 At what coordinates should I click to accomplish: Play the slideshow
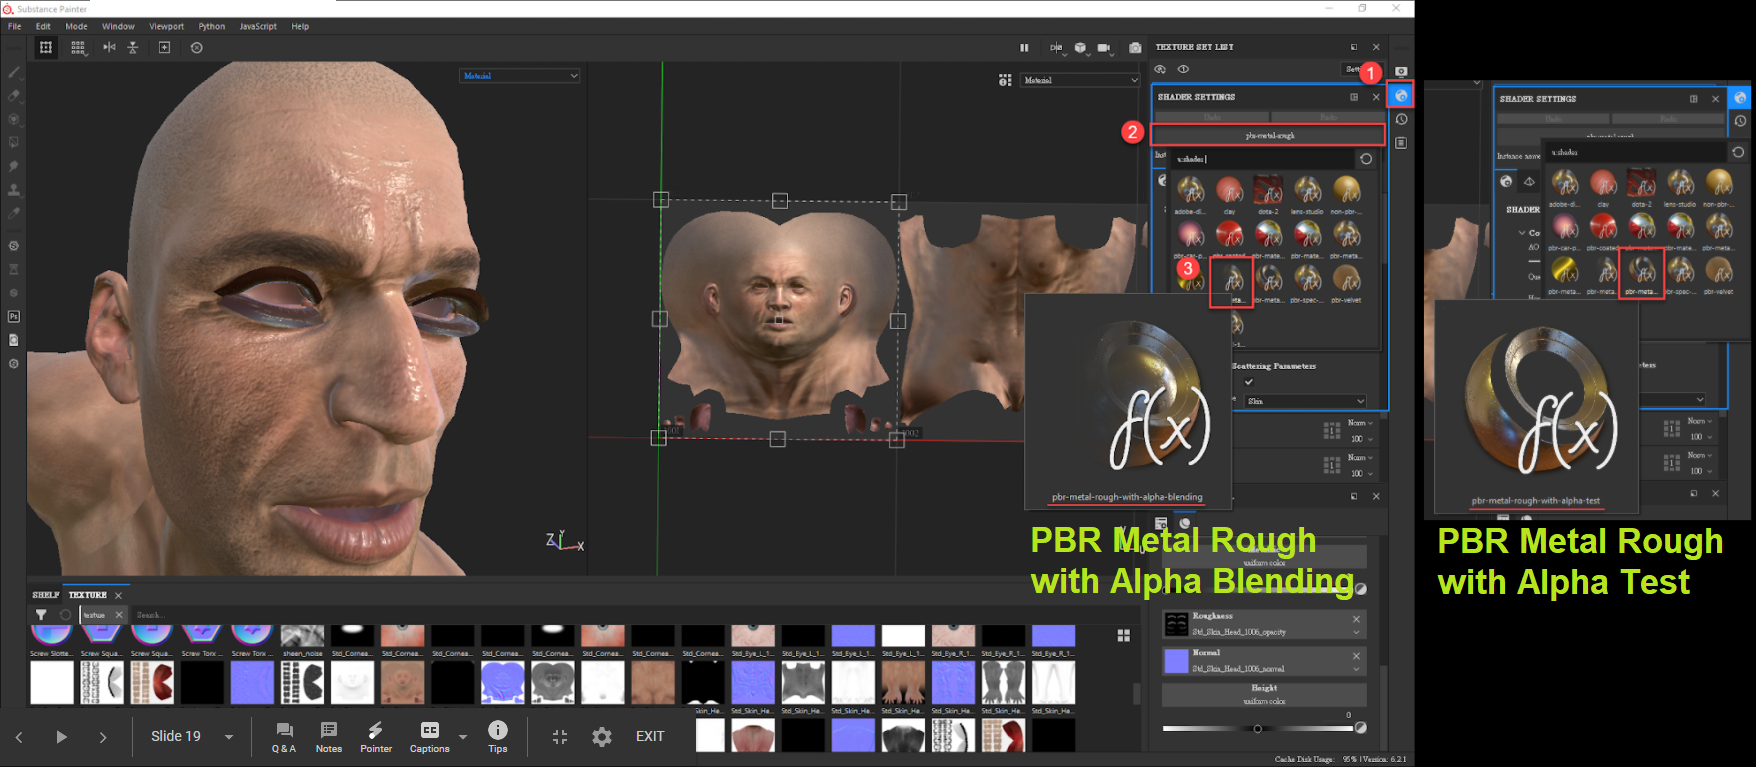tap(61, 737)
